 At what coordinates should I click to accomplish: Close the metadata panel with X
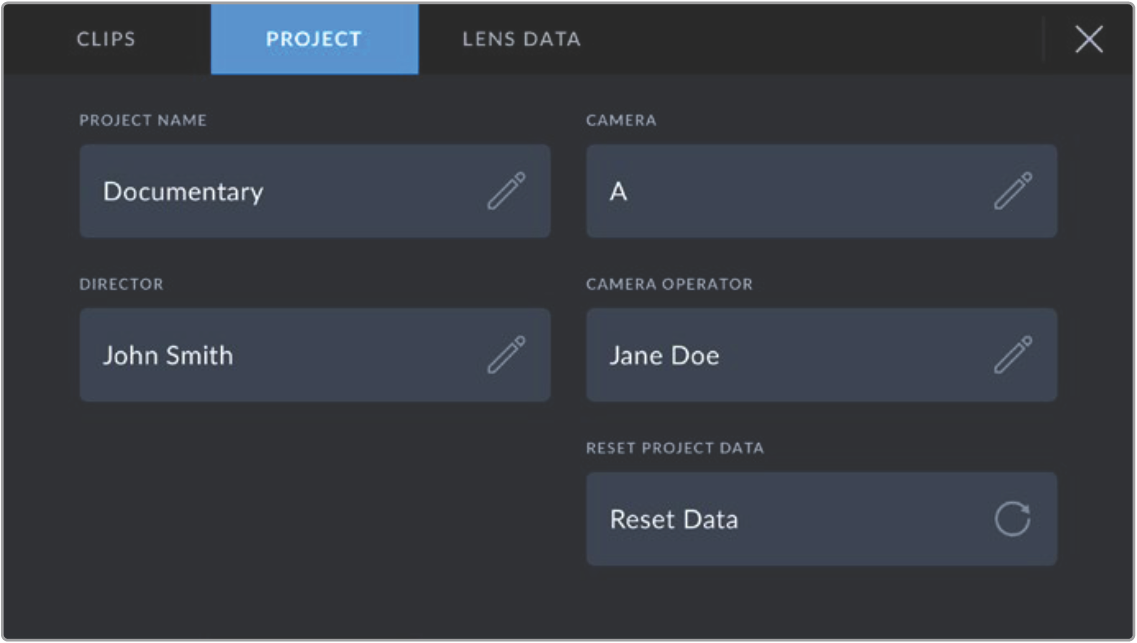(1088, 40)
